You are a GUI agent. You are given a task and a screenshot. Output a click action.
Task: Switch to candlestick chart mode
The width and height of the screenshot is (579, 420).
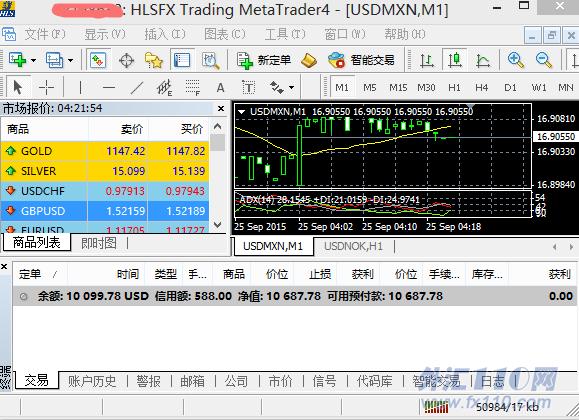pyautogui.click(x=455, y=60)
